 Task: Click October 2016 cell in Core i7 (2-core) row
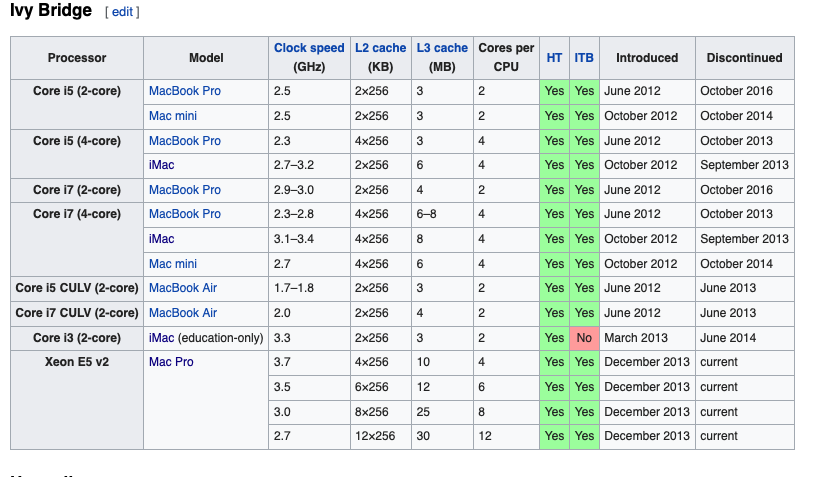coord(744,190)
